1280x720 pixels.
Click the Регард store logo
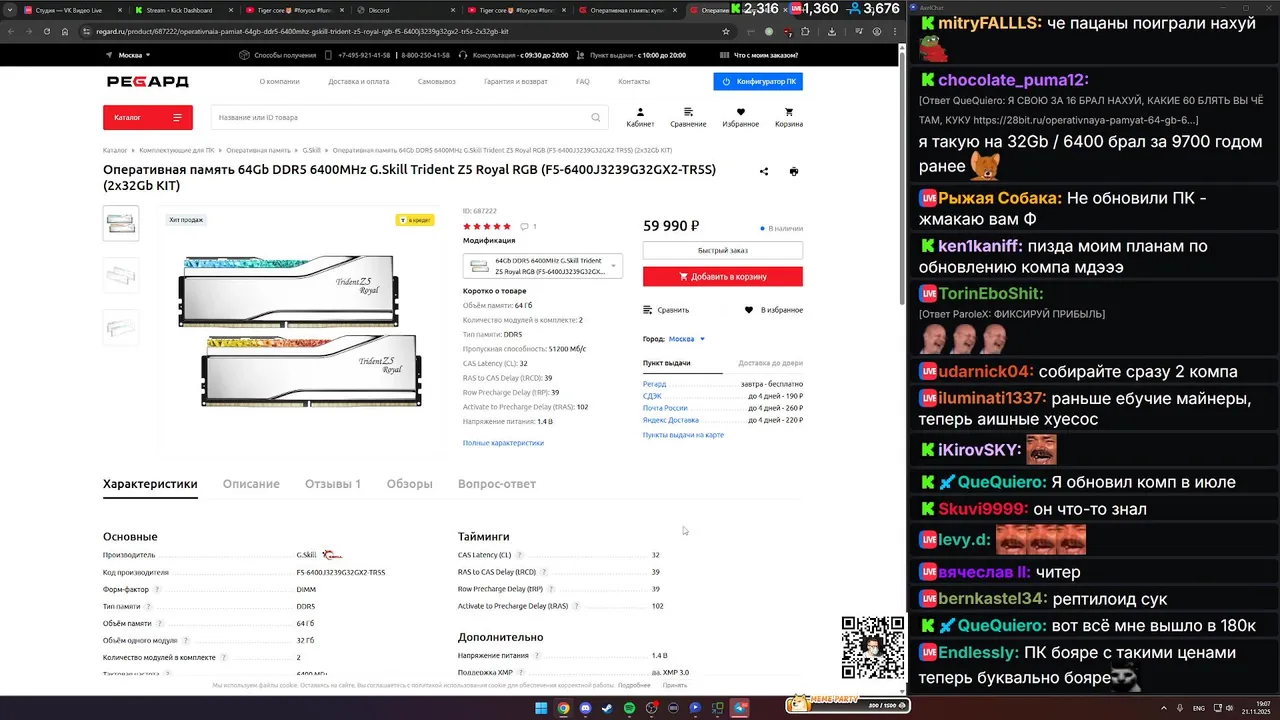(147, 82)
